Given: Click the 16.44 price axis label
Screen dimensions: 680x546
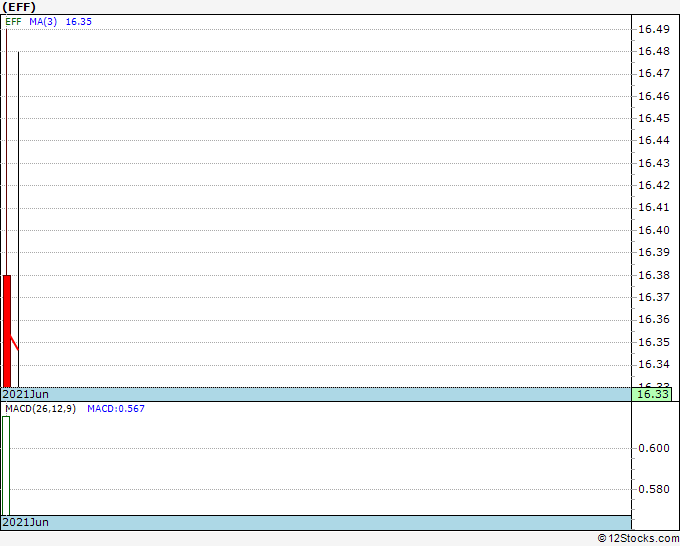Looking at the screenshot, I should click(654, 141).
